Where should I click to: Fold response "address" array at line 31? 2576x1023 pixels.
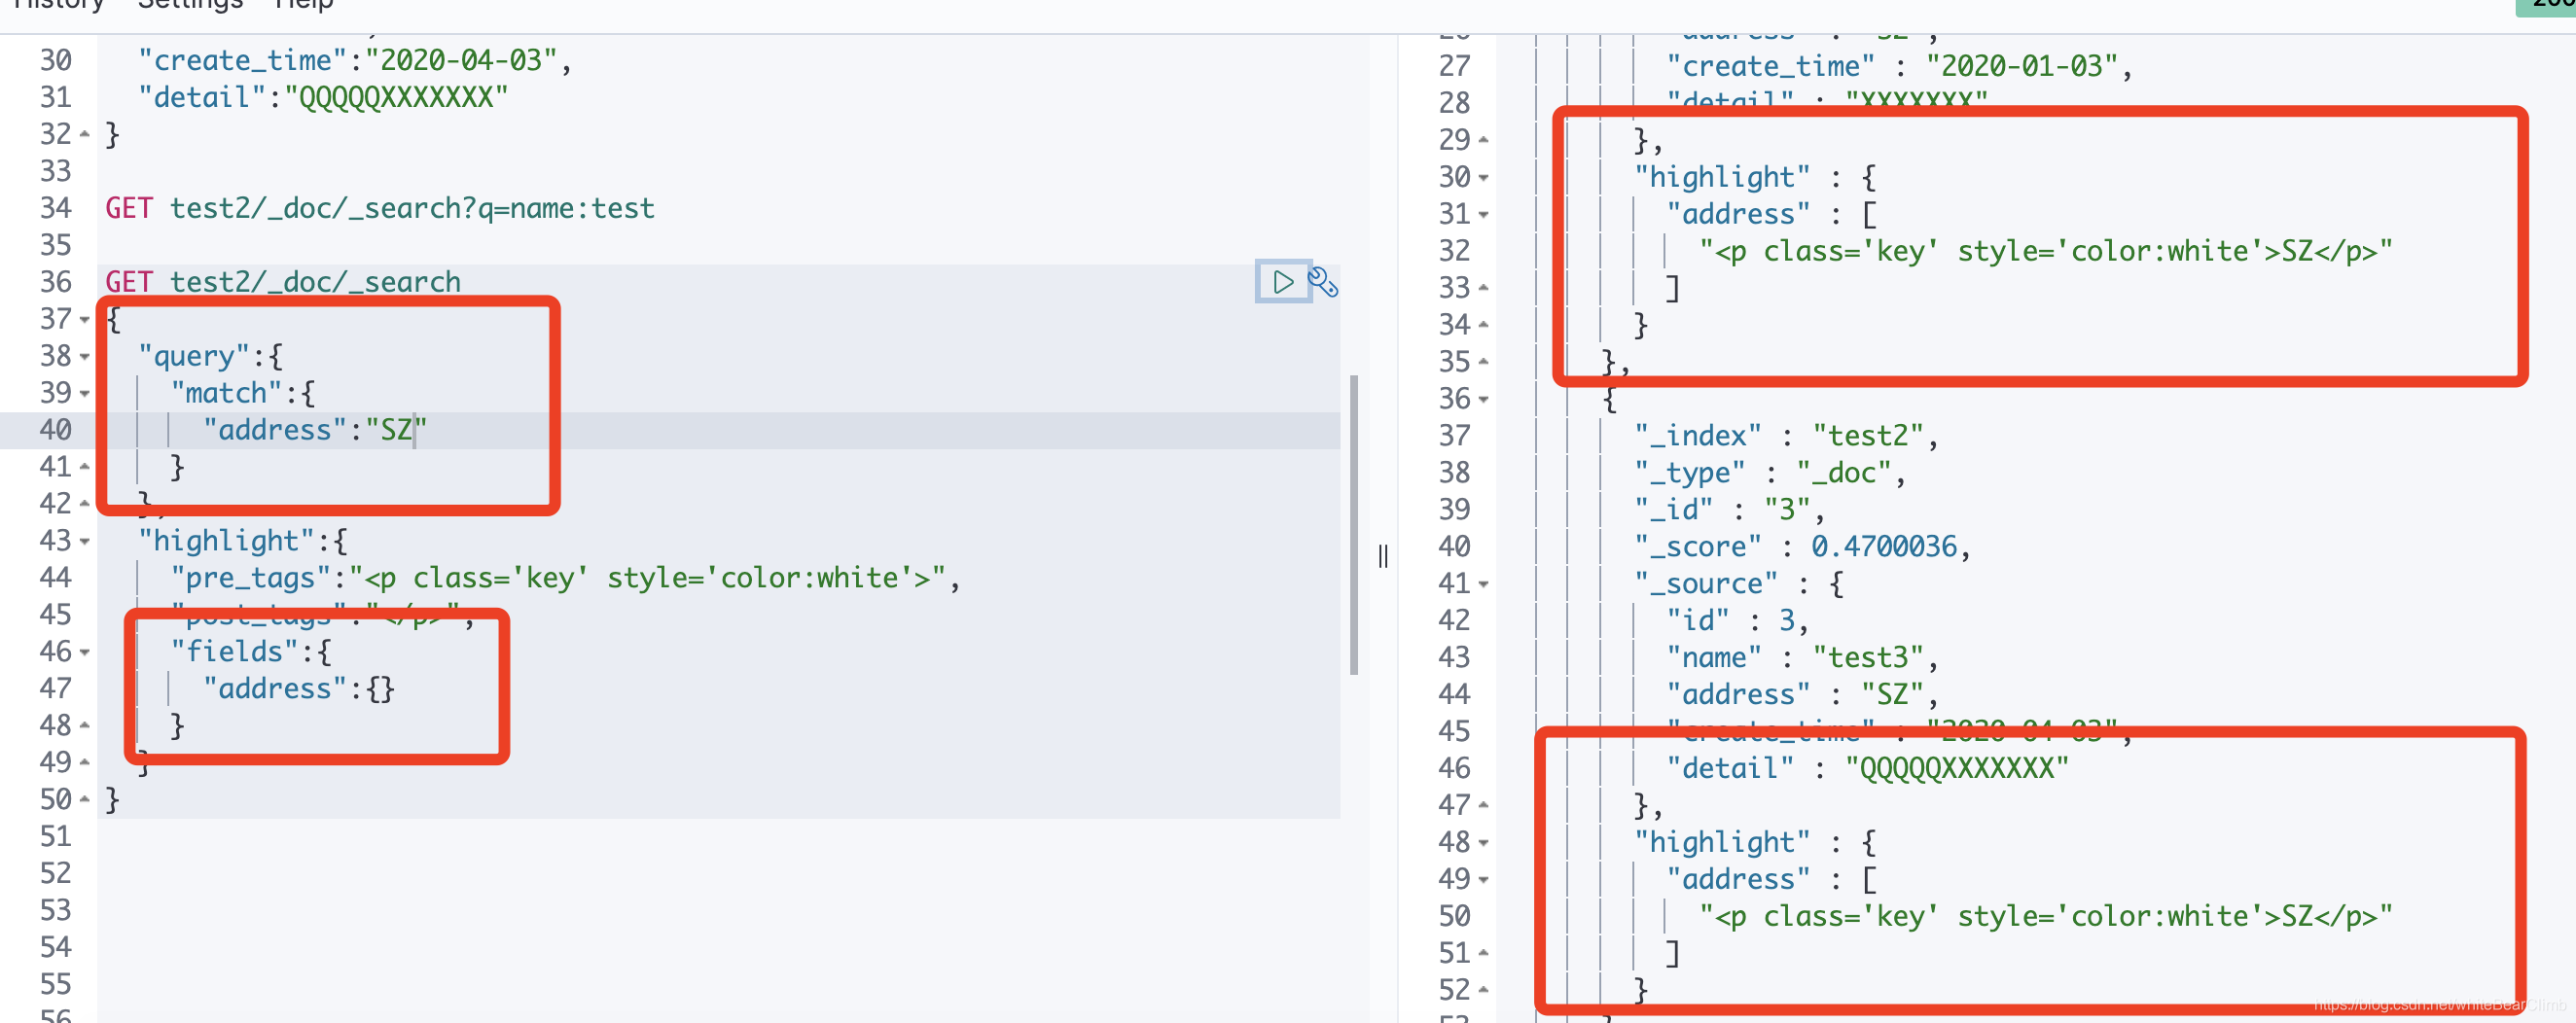[1484, 215]
